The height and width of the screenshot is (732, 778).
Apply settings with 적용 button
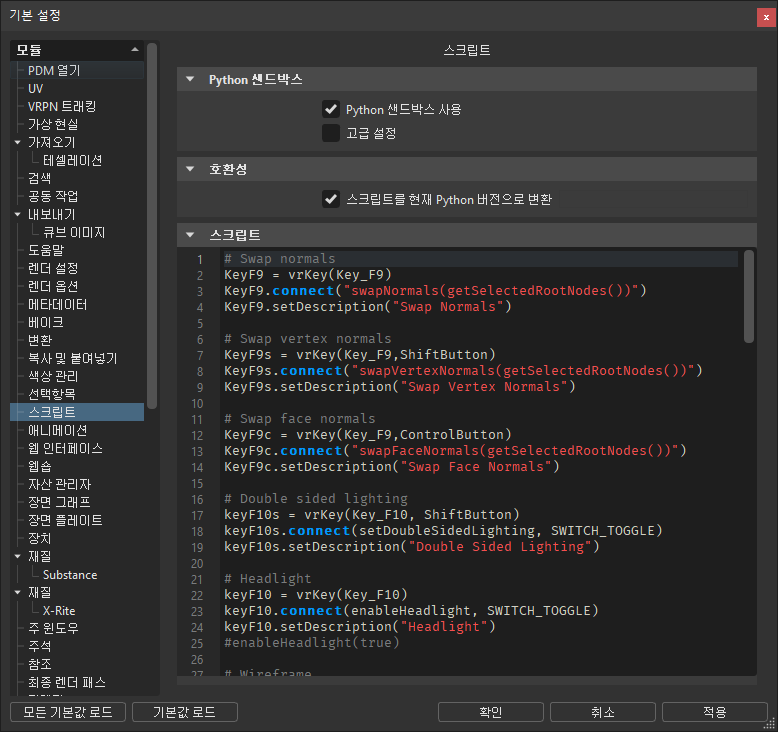coord(715,712)
